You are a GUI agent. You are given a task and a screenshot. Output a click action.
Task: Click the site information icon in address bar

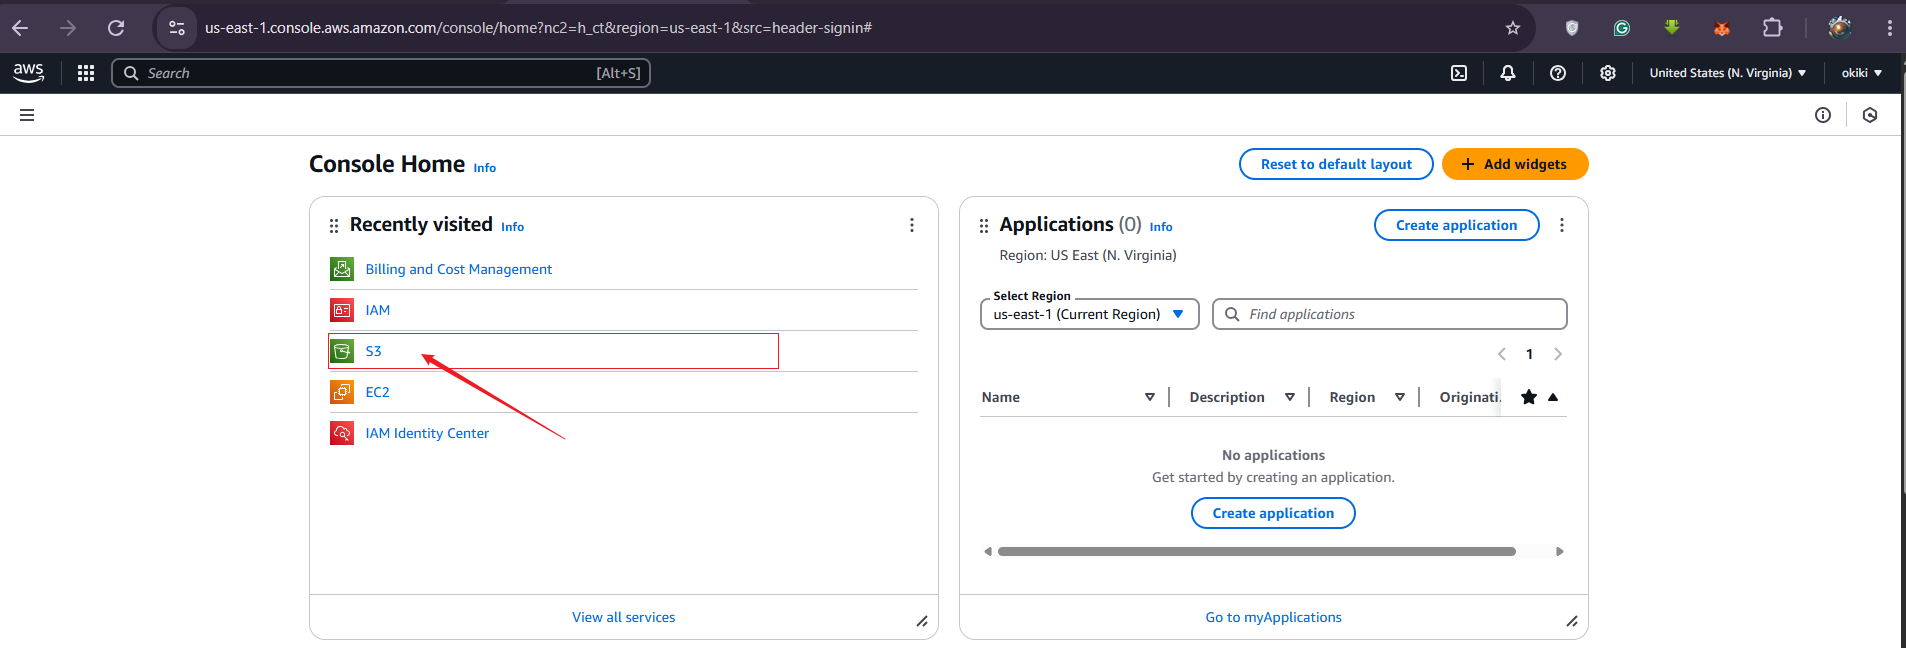point(177,28)
